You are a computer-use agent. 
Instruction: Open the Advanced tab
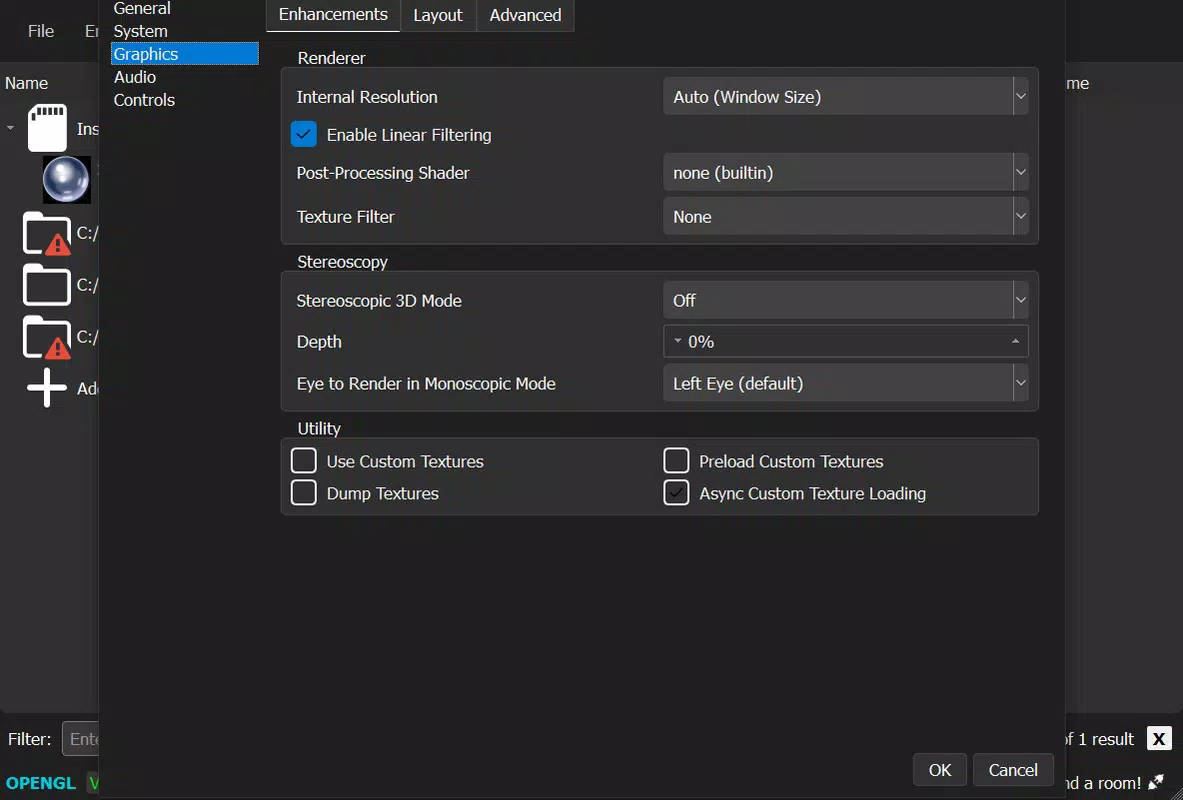tap(525, 15)
